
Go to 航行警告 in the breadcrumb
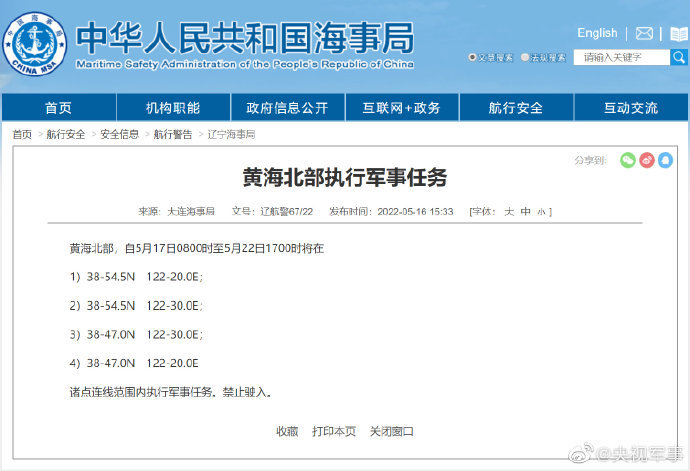coord(173,134)
